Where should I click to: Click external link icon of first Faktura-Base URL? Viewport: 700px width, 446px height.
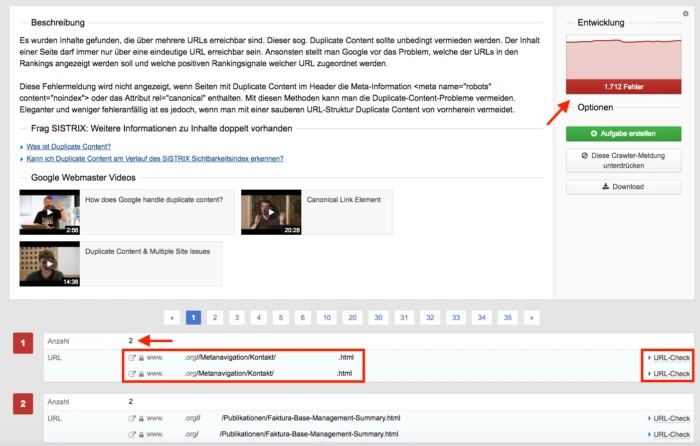pos(132,418)
